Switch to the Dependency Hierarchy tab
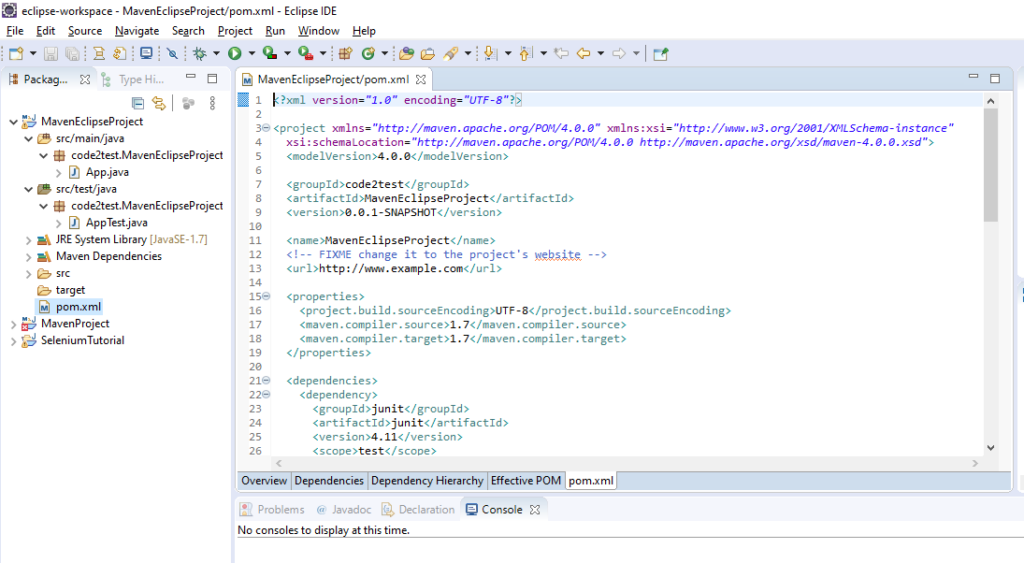Image resolution: width=1024 pixels, height=563 pixels. [x=427, y=481]
